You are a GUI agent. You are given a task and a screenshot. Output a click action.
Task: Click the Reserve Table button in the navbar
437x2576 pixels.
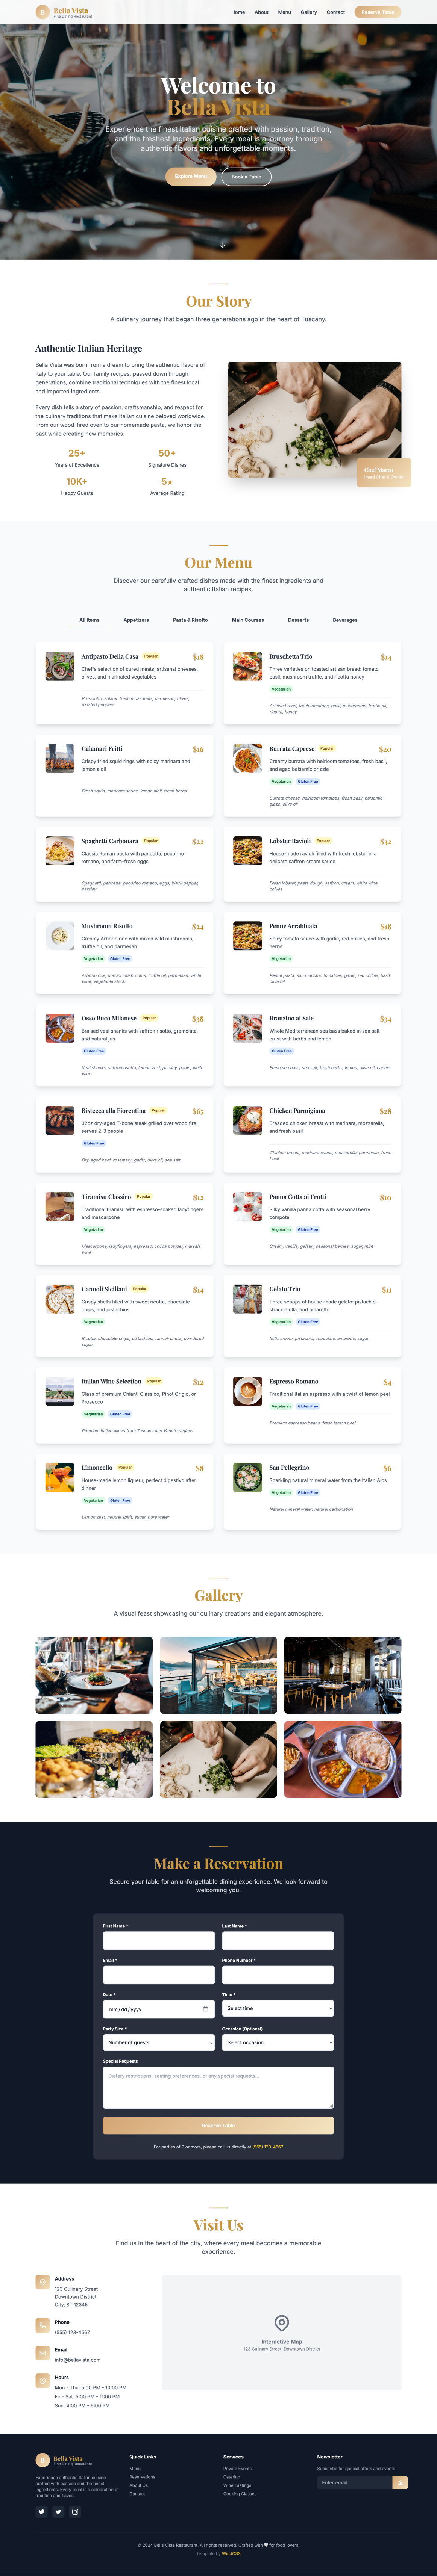click(x=378, y=12)
